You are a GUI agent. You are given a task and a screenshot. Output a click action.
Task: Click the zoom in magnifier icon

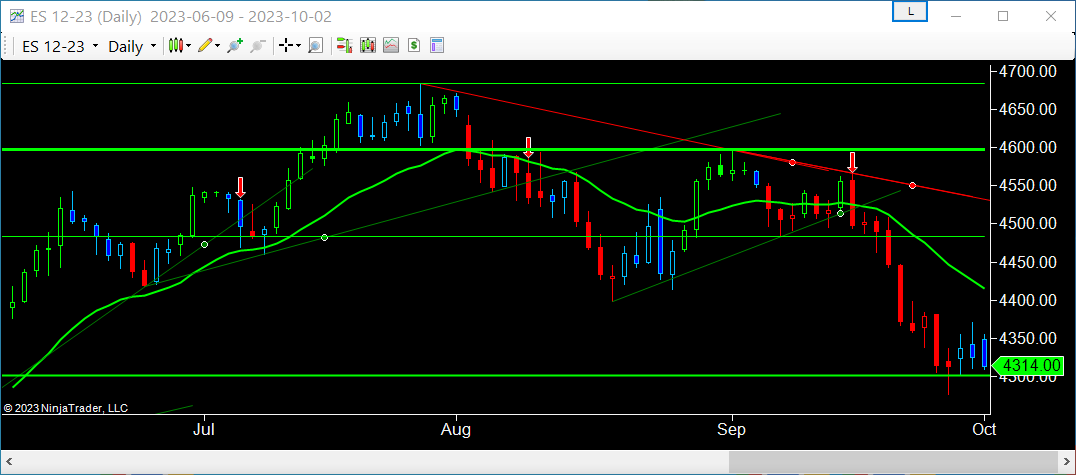235,46
